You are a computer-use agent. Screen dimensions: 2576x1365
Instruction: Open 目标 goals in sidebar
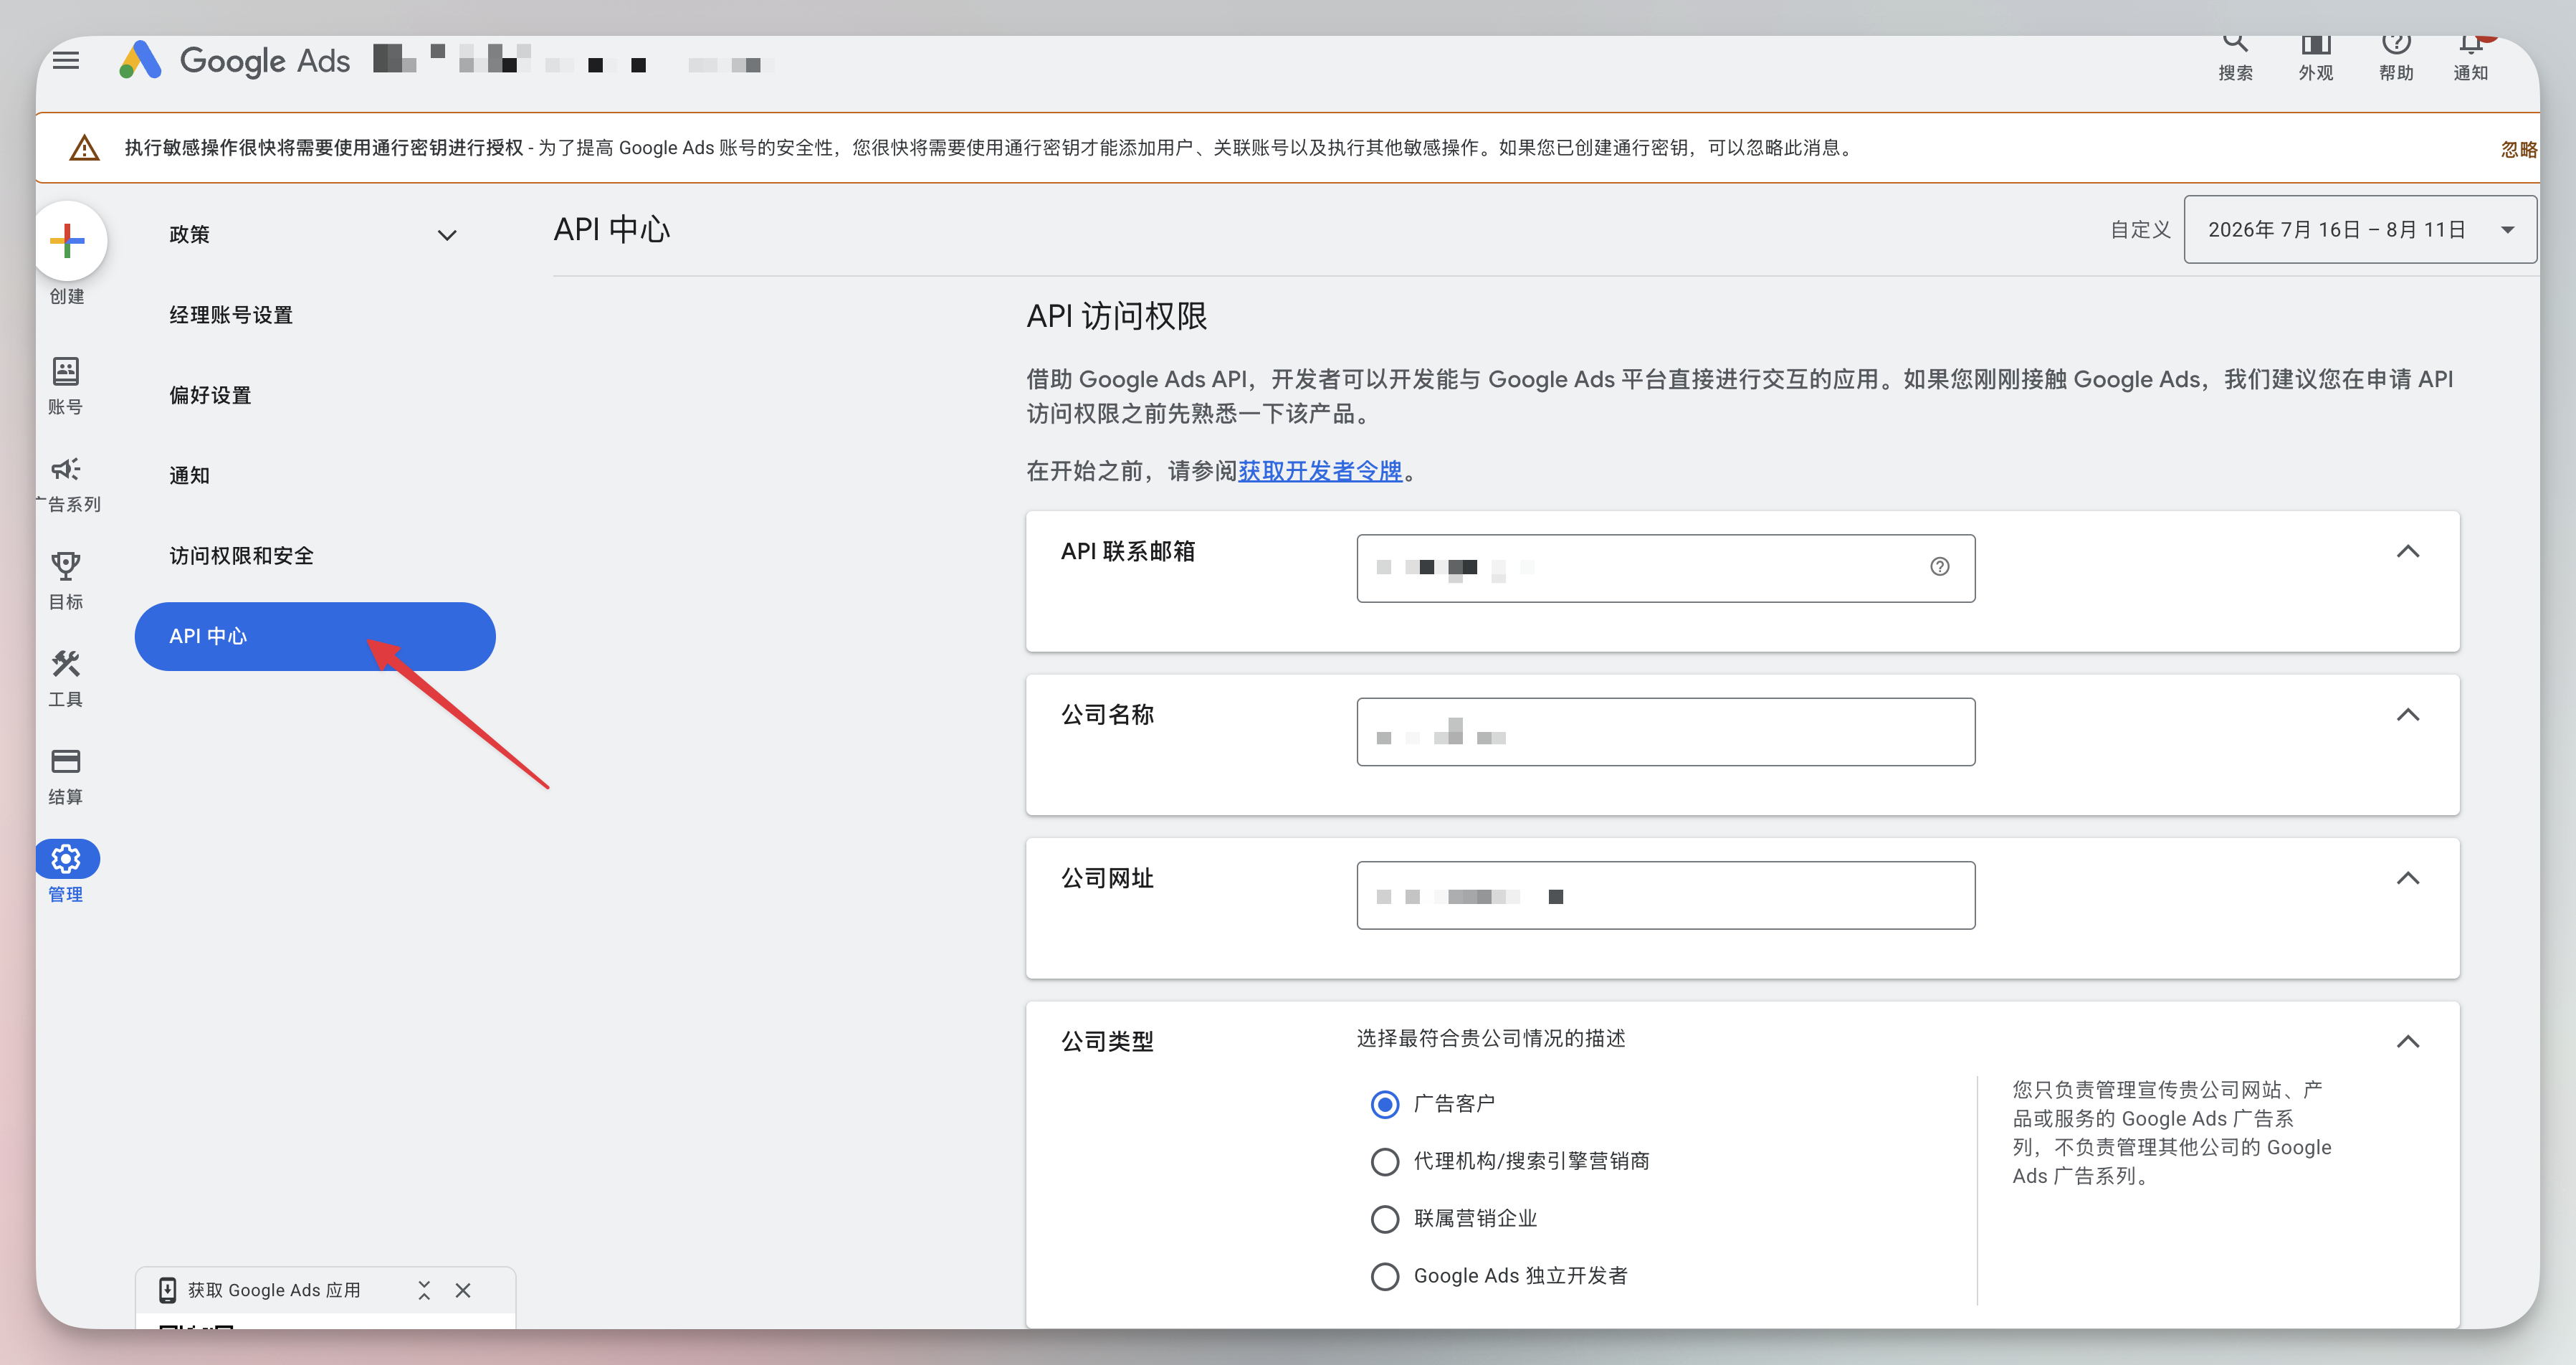(x=66, y=581)
